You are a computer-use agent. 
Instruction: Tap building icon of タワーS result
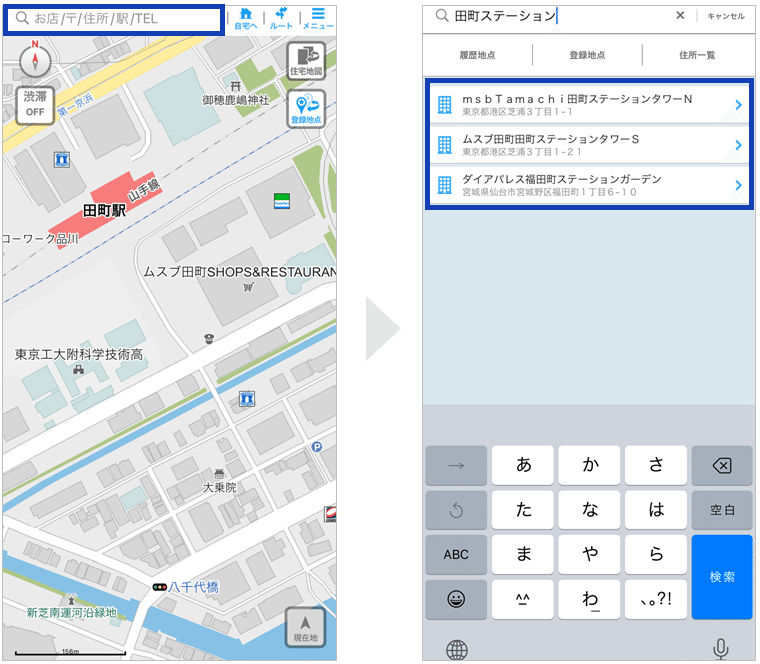[x=444, y=145]
